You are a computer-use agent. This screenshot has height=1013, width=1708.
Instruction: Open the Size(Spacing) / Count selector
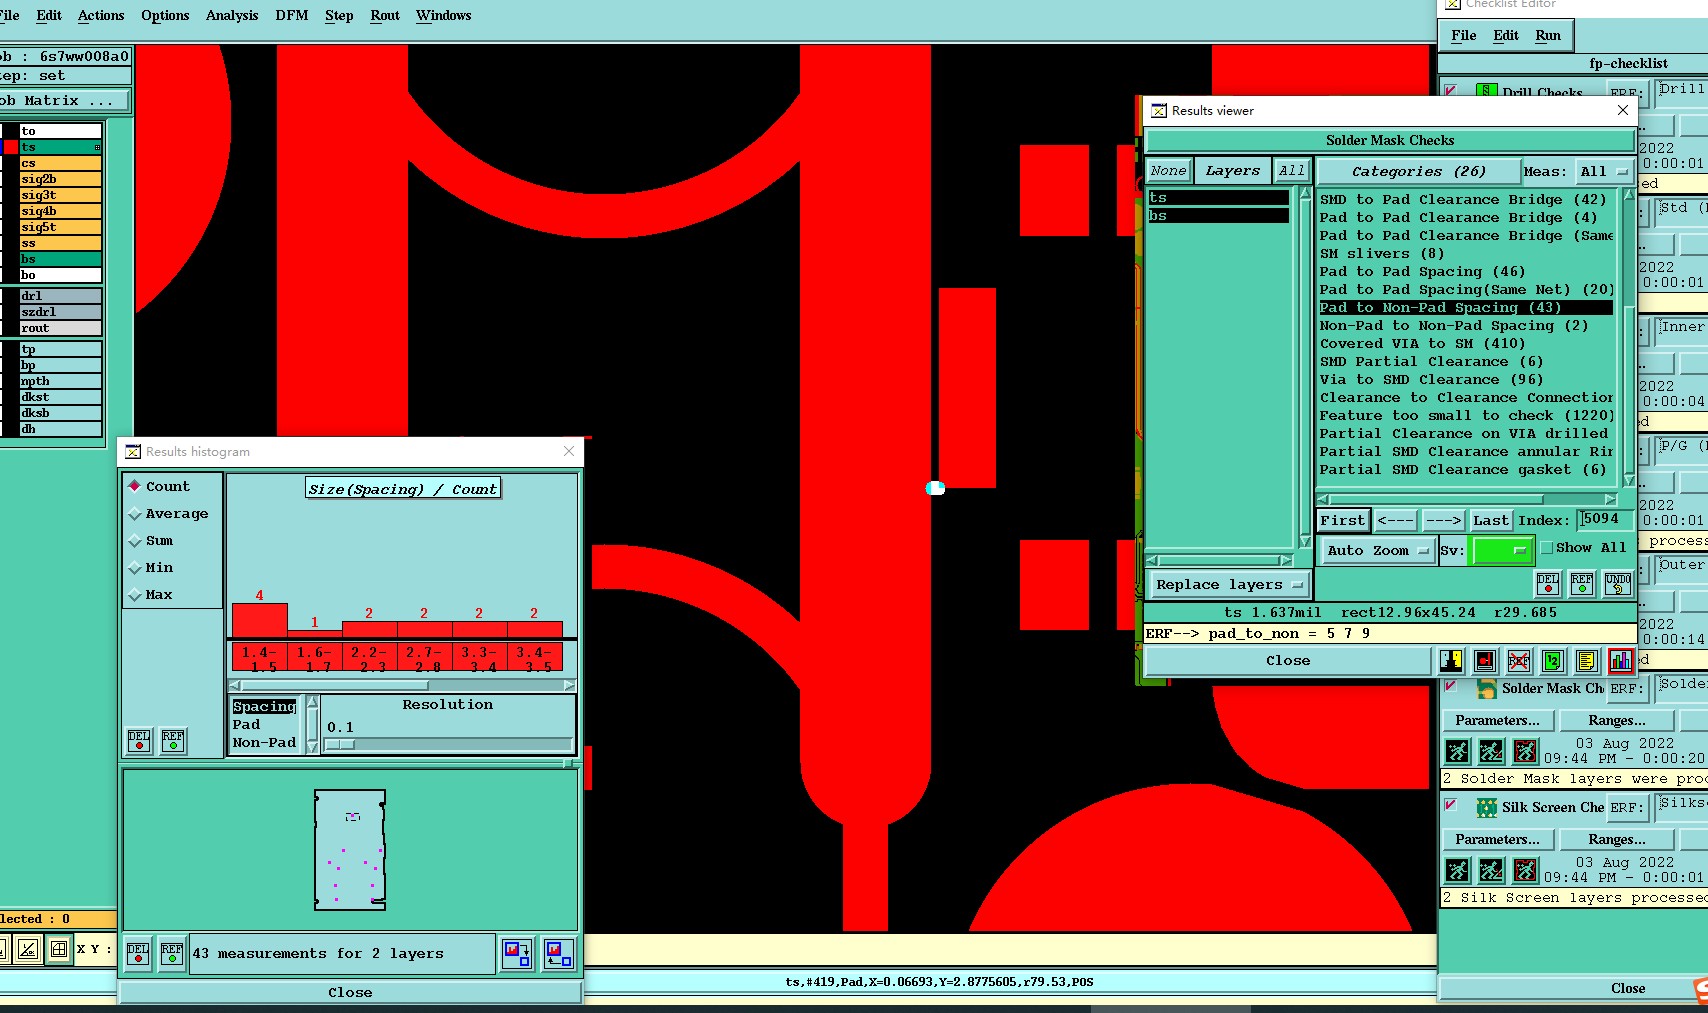point(402,489)
